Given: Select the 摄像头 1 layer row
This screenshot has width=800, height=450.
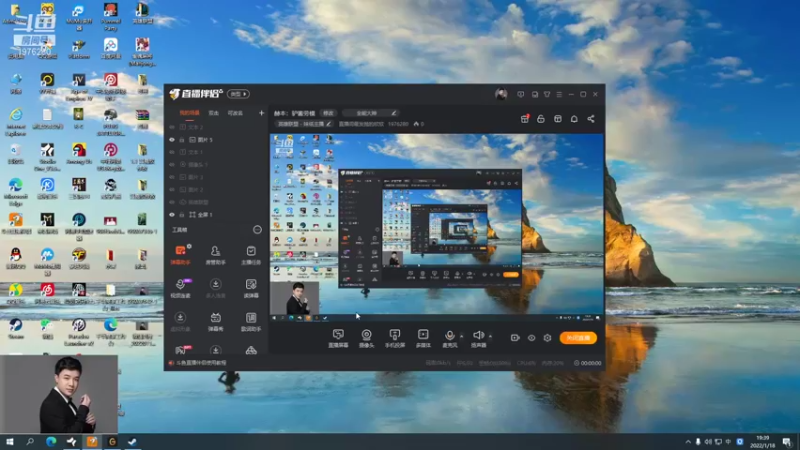Looking at the screenshot, I should click(x=215, y=165).
